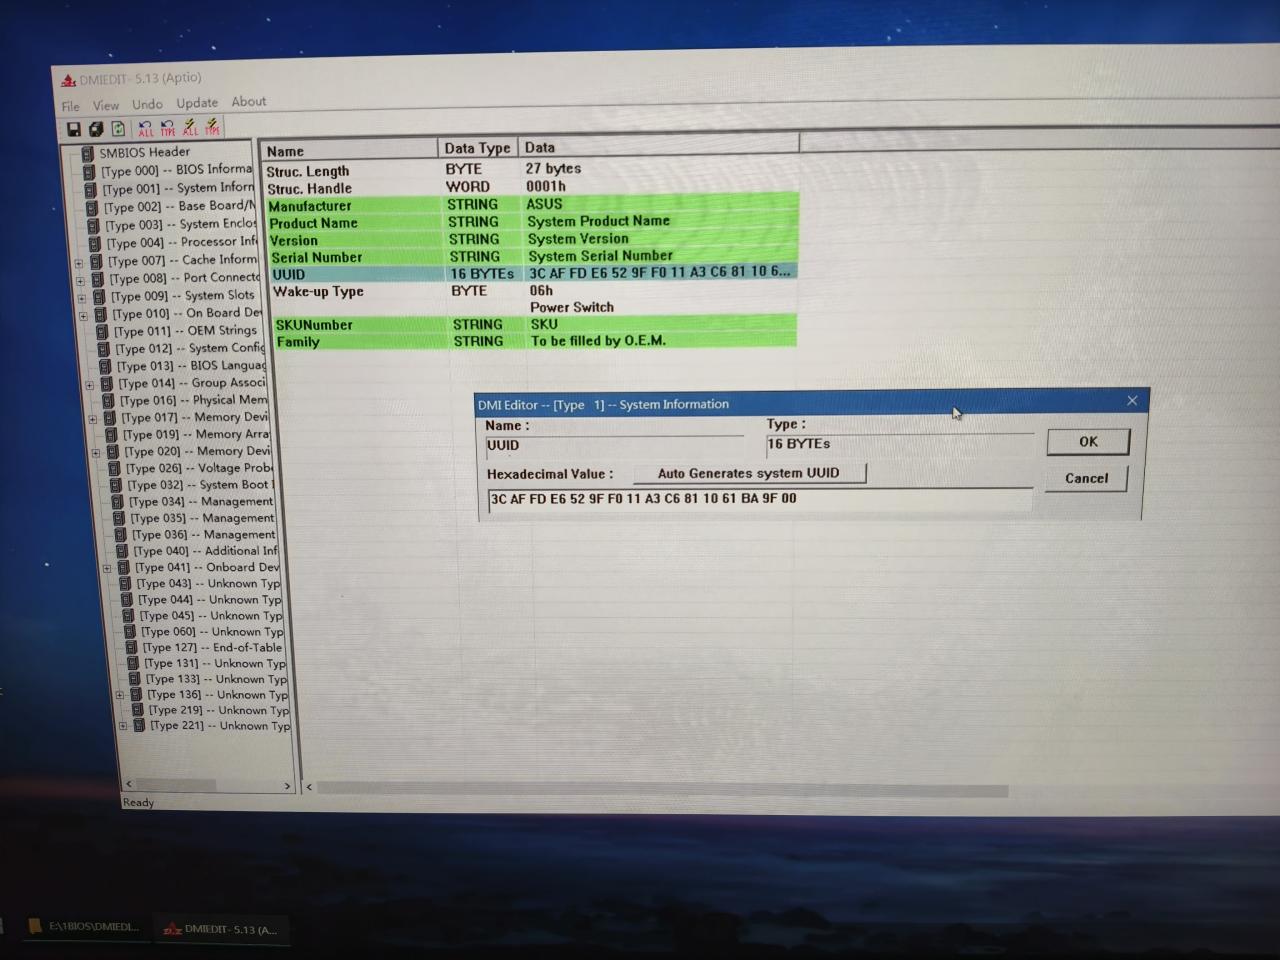This screenshot has width=1280, height=960.
Task: Click the Save All multi-disk toolbar icon
Action: coord(96,129)
